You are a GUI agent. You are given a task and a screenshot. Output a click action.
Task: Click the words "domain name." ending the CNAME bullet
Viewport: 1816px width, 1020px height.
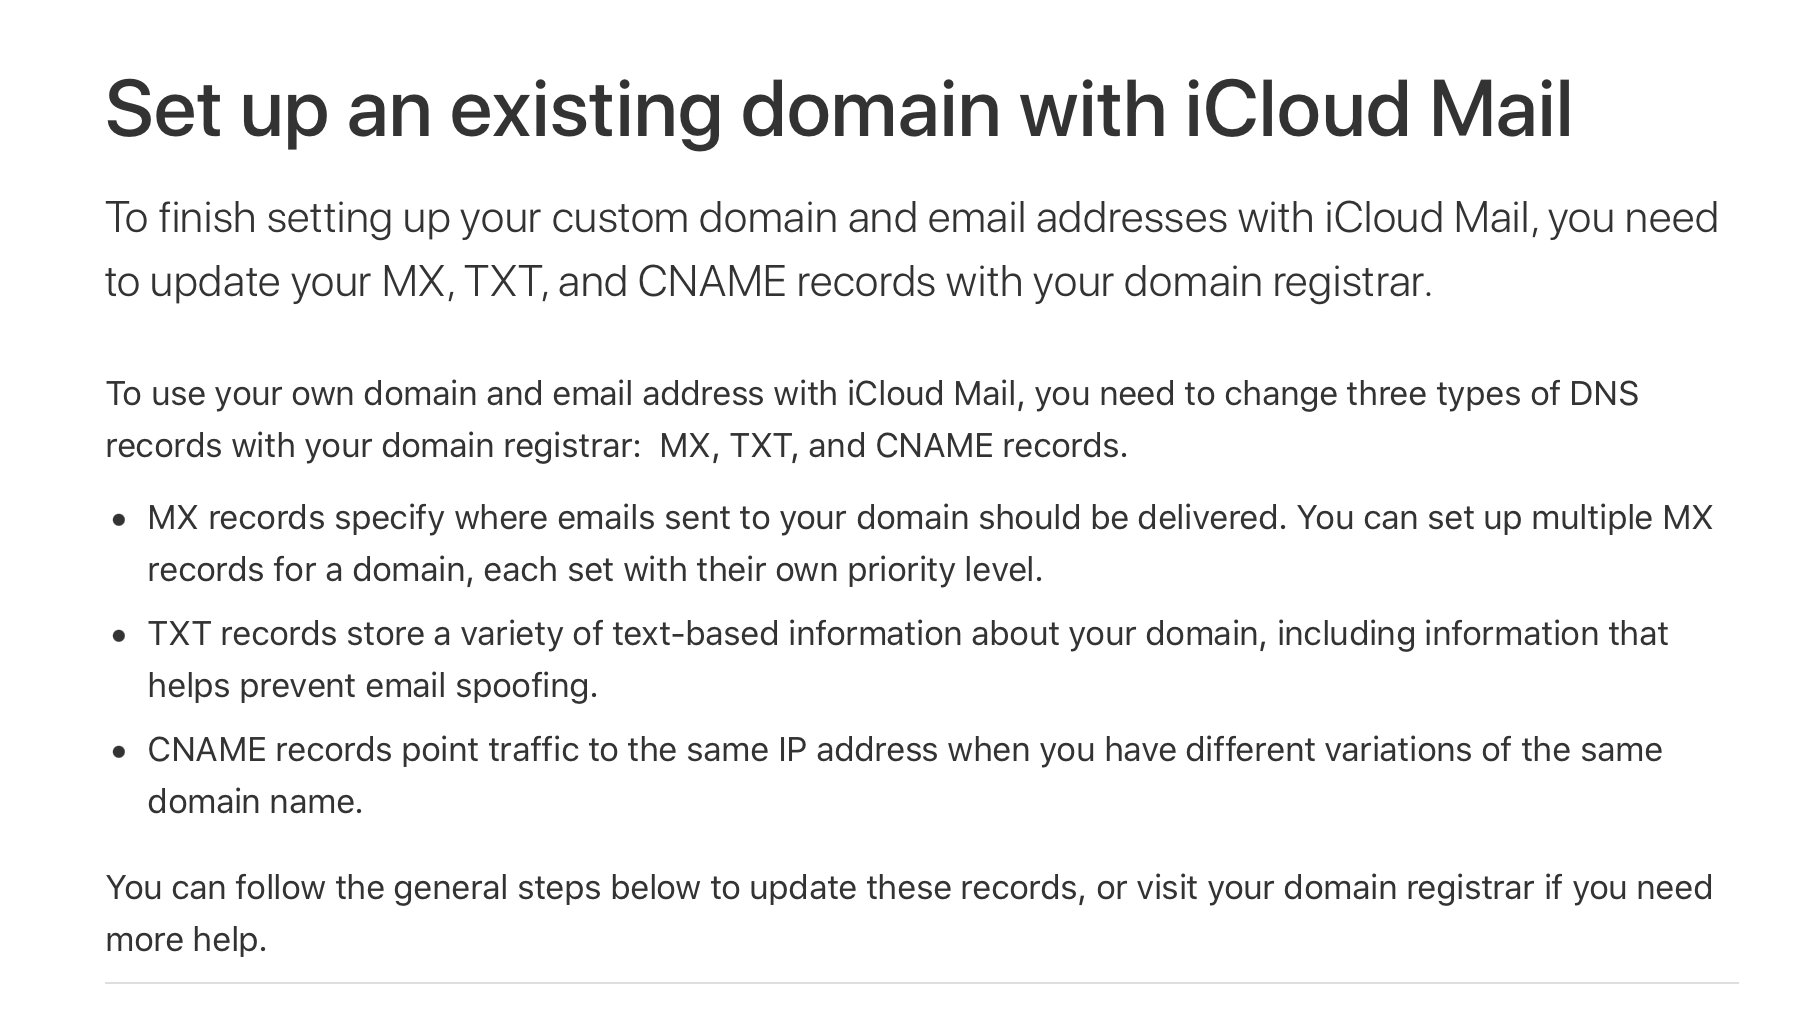(x=255, y=802)
